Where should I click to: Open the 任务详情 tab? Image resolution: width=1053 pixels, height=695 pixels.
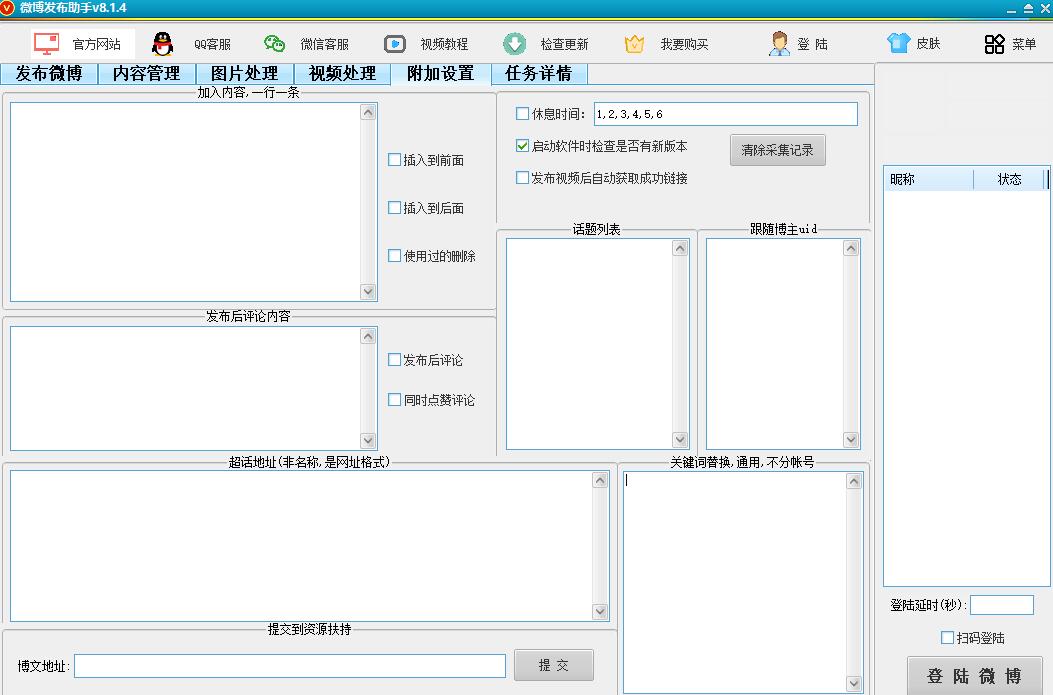pyautogui.click(x=538, y=74)
